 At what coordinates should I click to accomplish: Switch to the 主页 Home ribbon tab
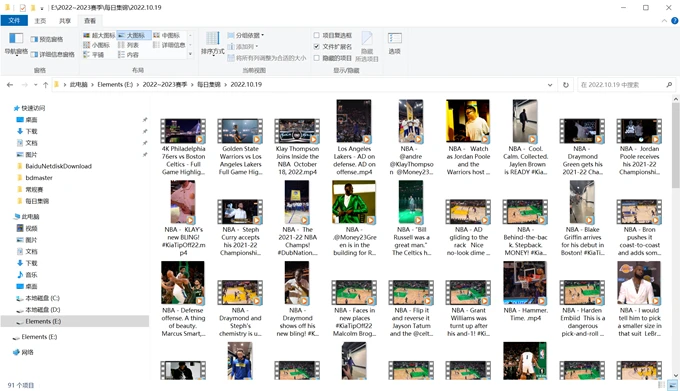[40, 21]
